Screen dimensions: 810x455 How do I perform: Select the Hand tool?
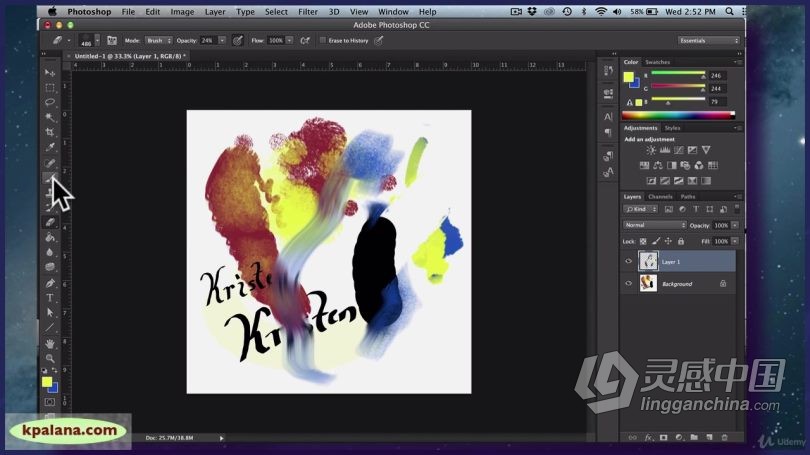coord(50,343)
